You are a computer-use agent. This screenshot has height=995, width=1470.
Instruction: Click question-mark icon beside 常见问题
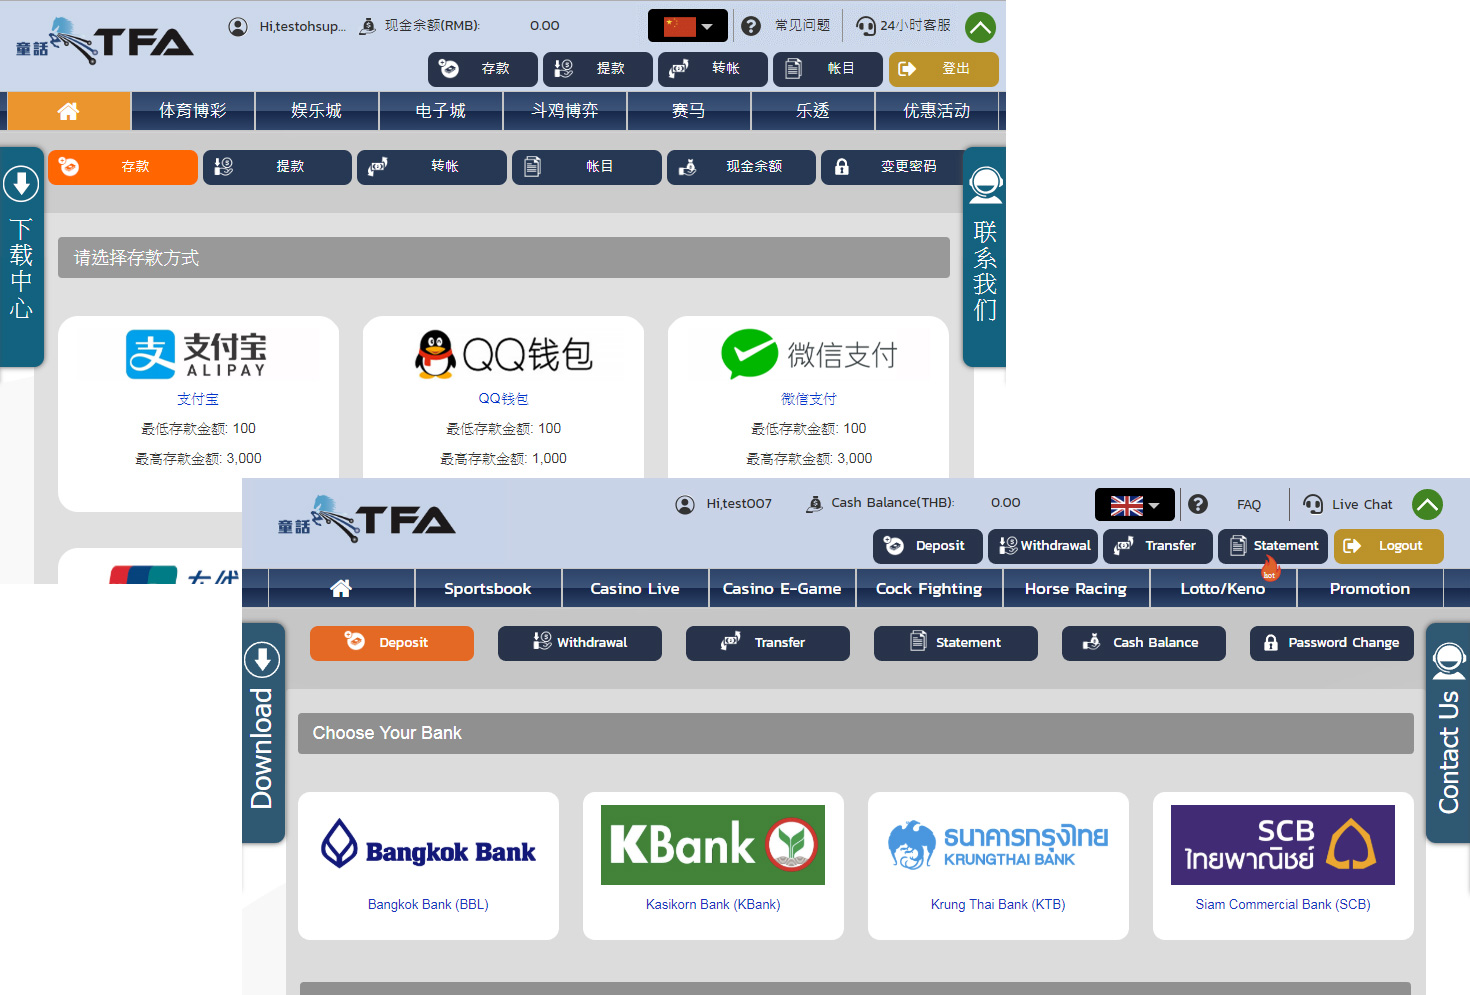tap(751, 26)
